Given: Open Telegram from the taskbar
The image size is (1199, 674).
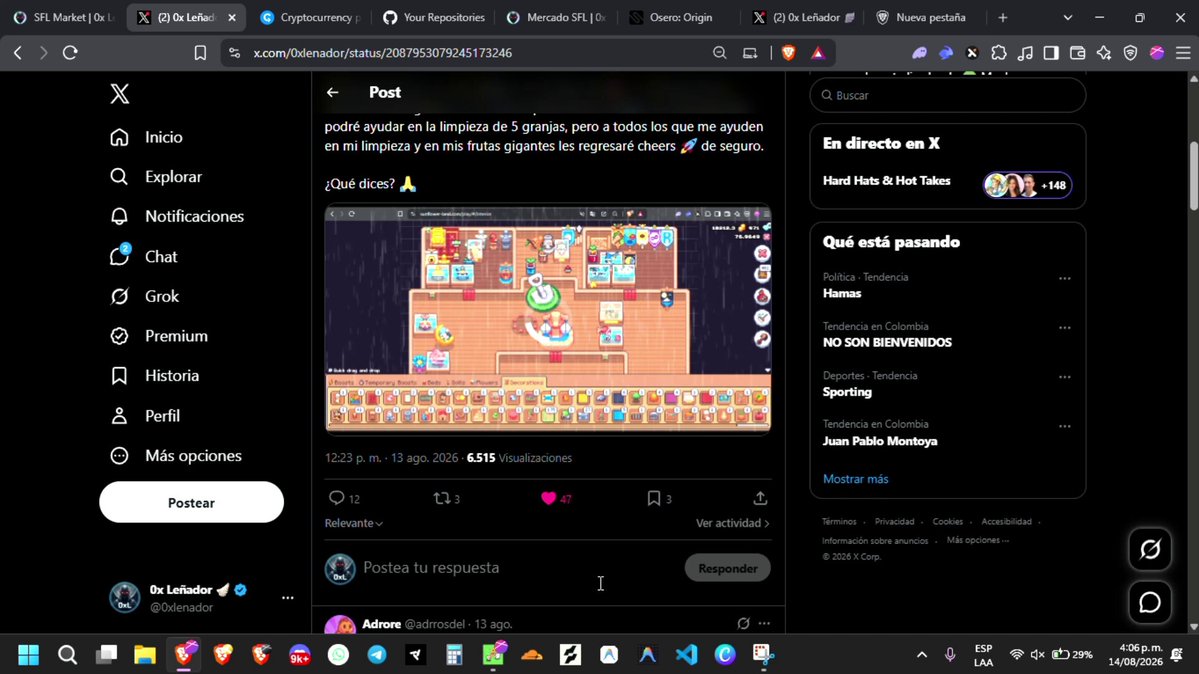Looking at the screenshot, I should [377, 654].
